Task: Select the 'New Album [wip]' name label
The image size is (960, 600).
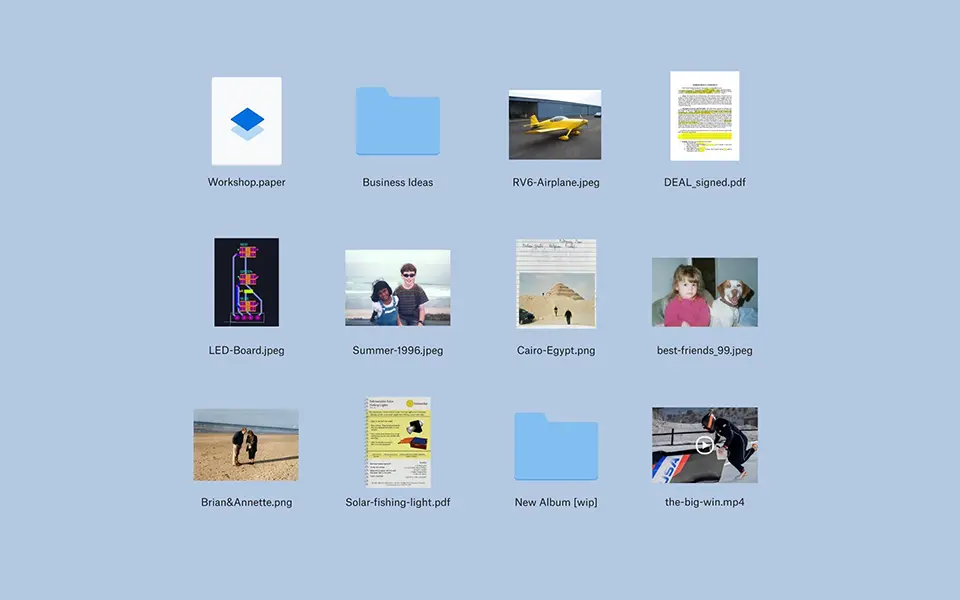Action: pyautogui.click(x=556, y=502)
